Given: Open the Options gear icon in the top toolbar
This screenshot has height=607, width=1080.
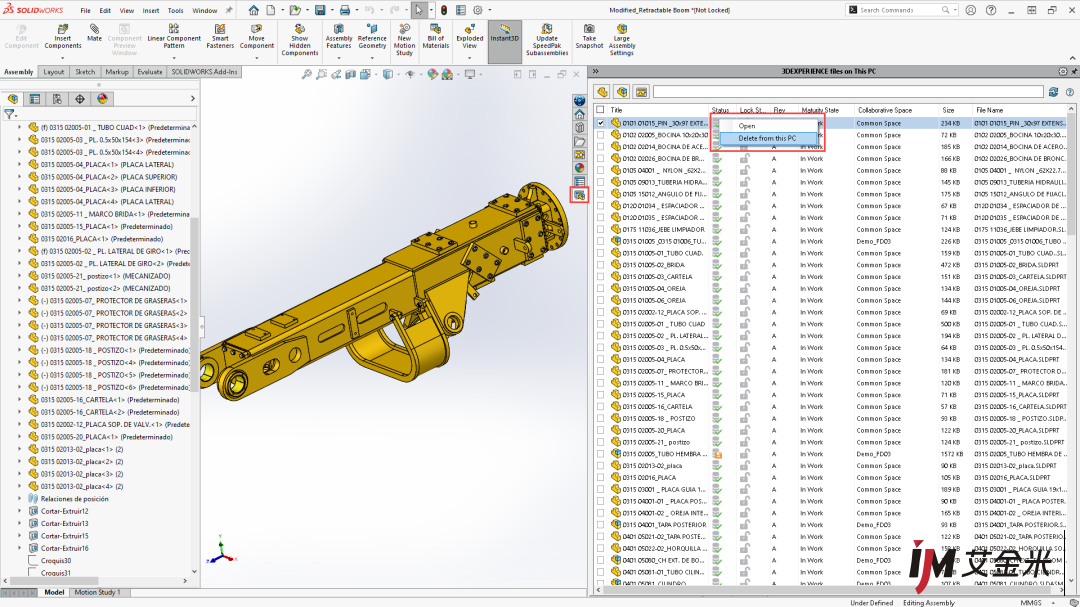Looking at the screenshot, I should coord(477,10).
